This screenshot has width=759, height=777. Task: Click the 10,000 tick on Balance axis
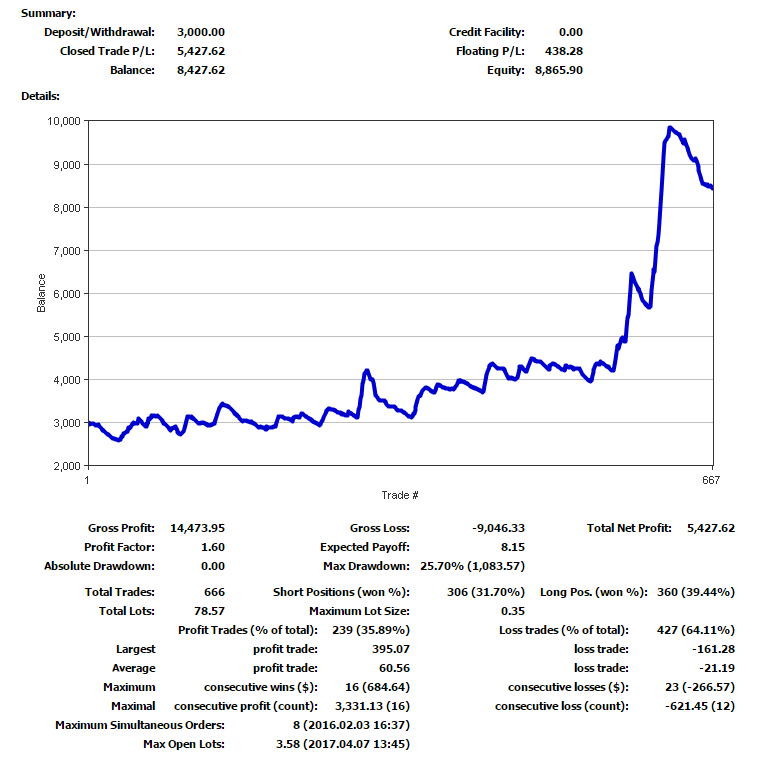[63, 121]
